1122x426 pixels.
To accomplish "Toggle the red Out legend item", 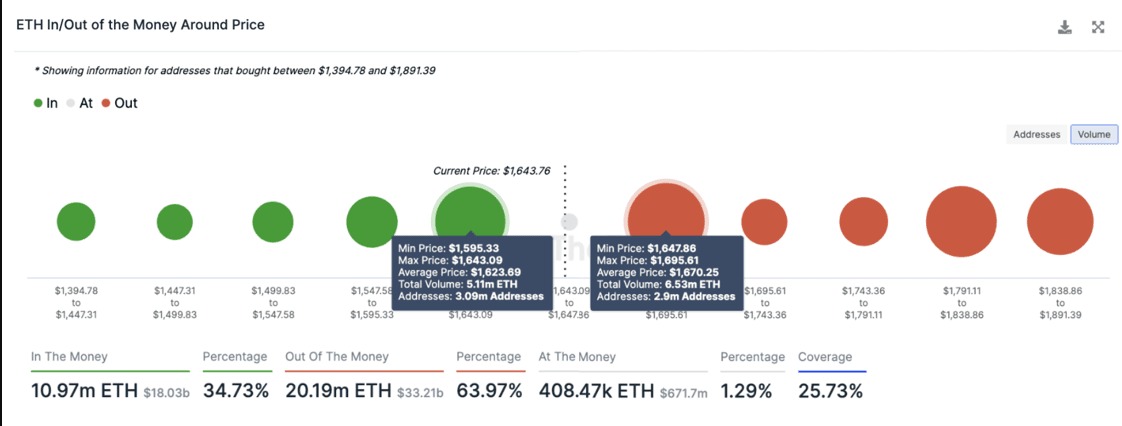I will point(119,103).
